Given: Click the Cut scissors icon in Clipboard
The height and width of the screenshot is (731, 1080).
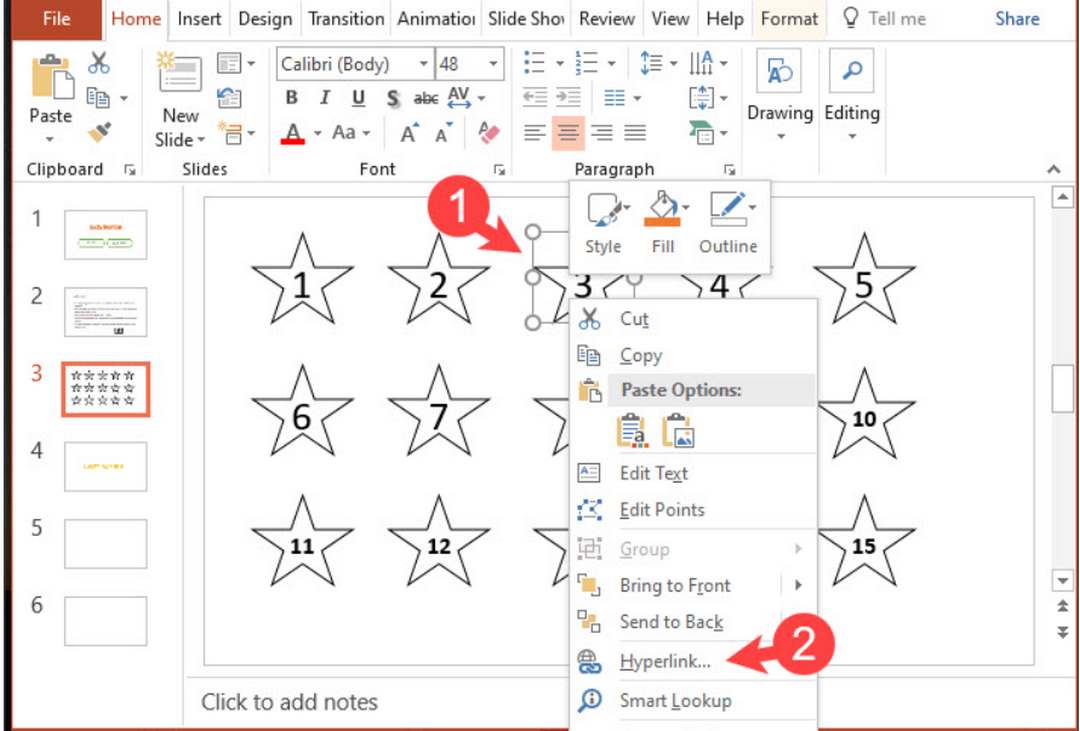Looking at the screenshot, I should [98, 63].
